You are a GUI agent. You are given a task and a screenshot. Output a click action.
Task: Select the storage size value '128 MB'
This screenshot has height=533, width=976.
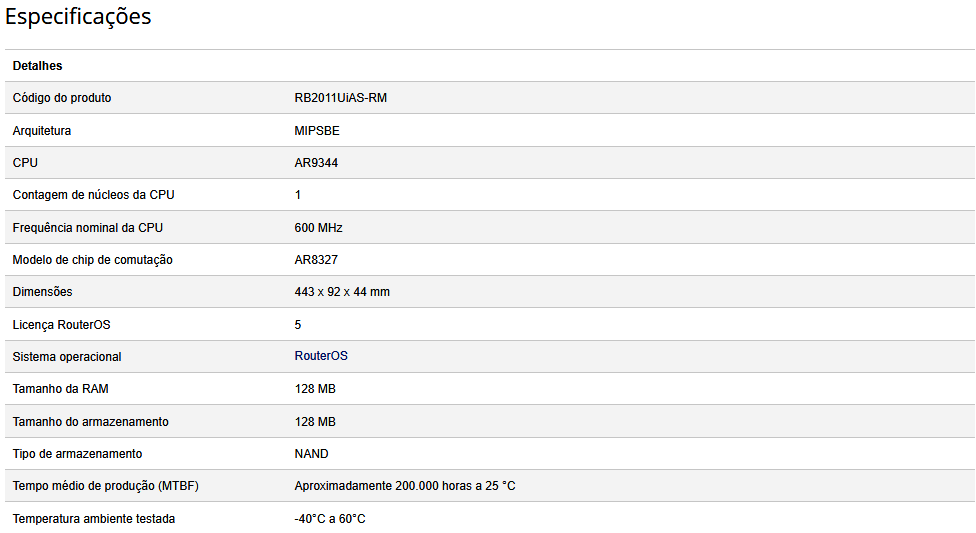pyautogui.click(x=315, y=422)
